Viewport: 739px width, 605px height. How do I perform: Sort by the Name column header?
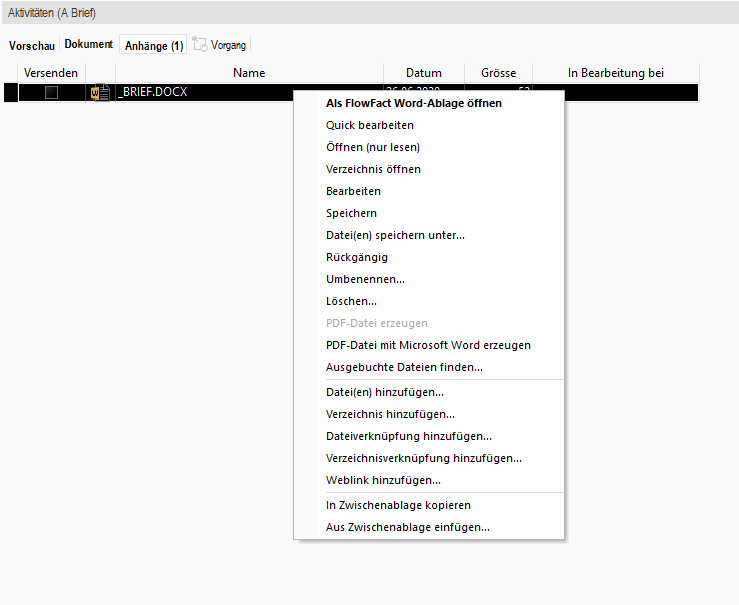(x=249, y=73)
